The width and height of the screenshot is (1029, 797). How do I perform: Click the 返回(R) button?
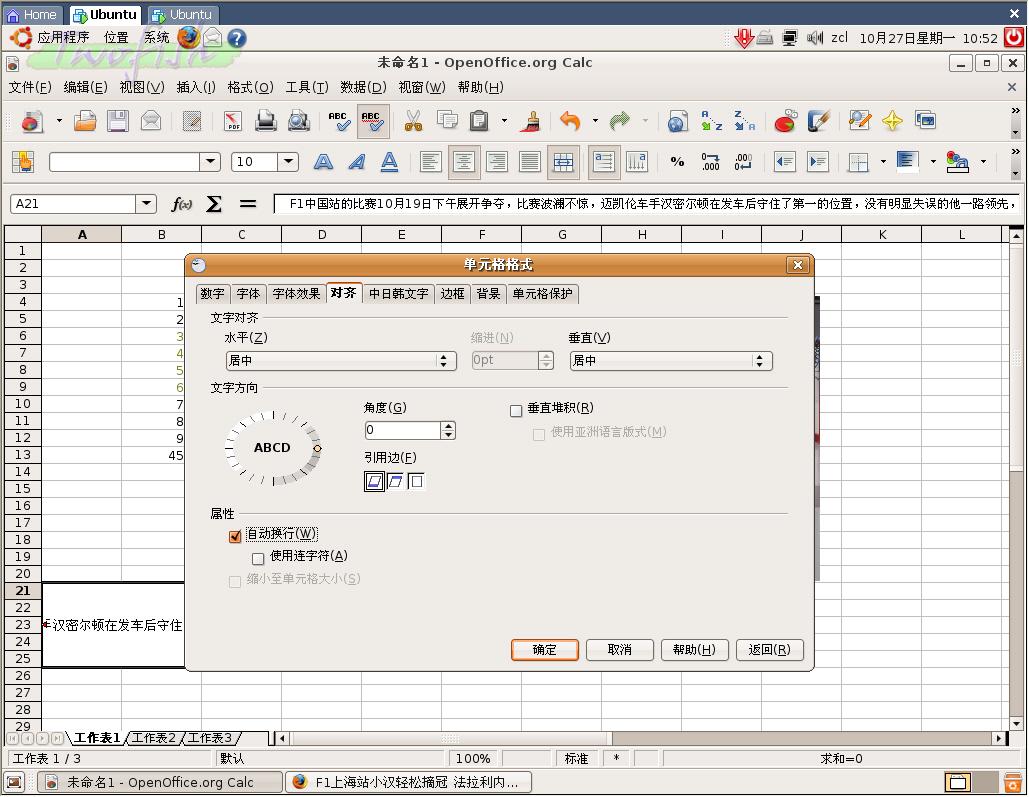point(769,650)
